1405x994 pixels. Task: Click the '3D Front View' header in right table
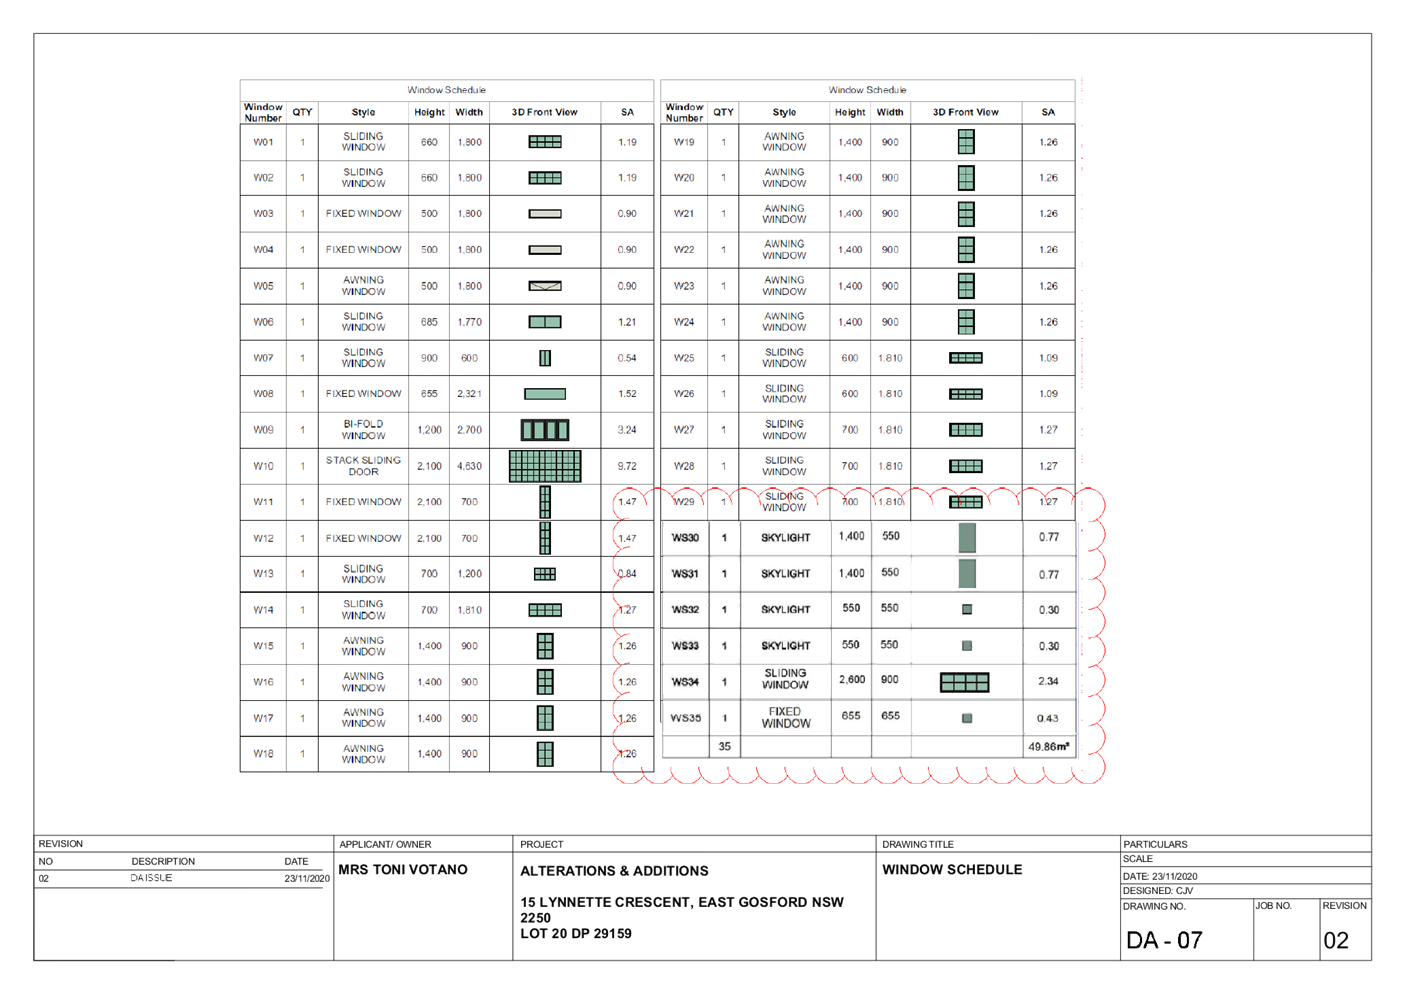966,112
